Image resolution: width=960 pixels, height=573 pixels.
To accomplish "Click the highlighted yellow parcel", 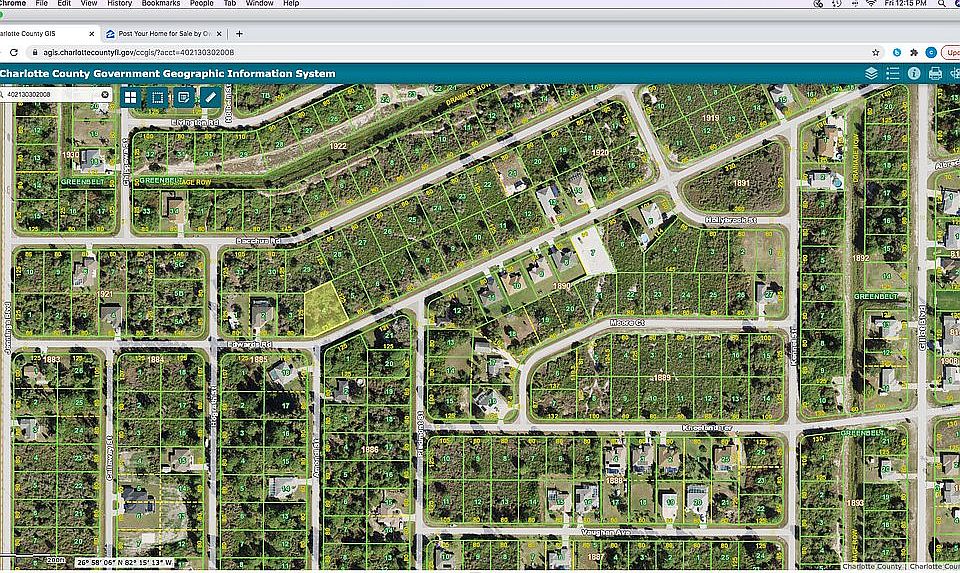I will click(322, 308).
